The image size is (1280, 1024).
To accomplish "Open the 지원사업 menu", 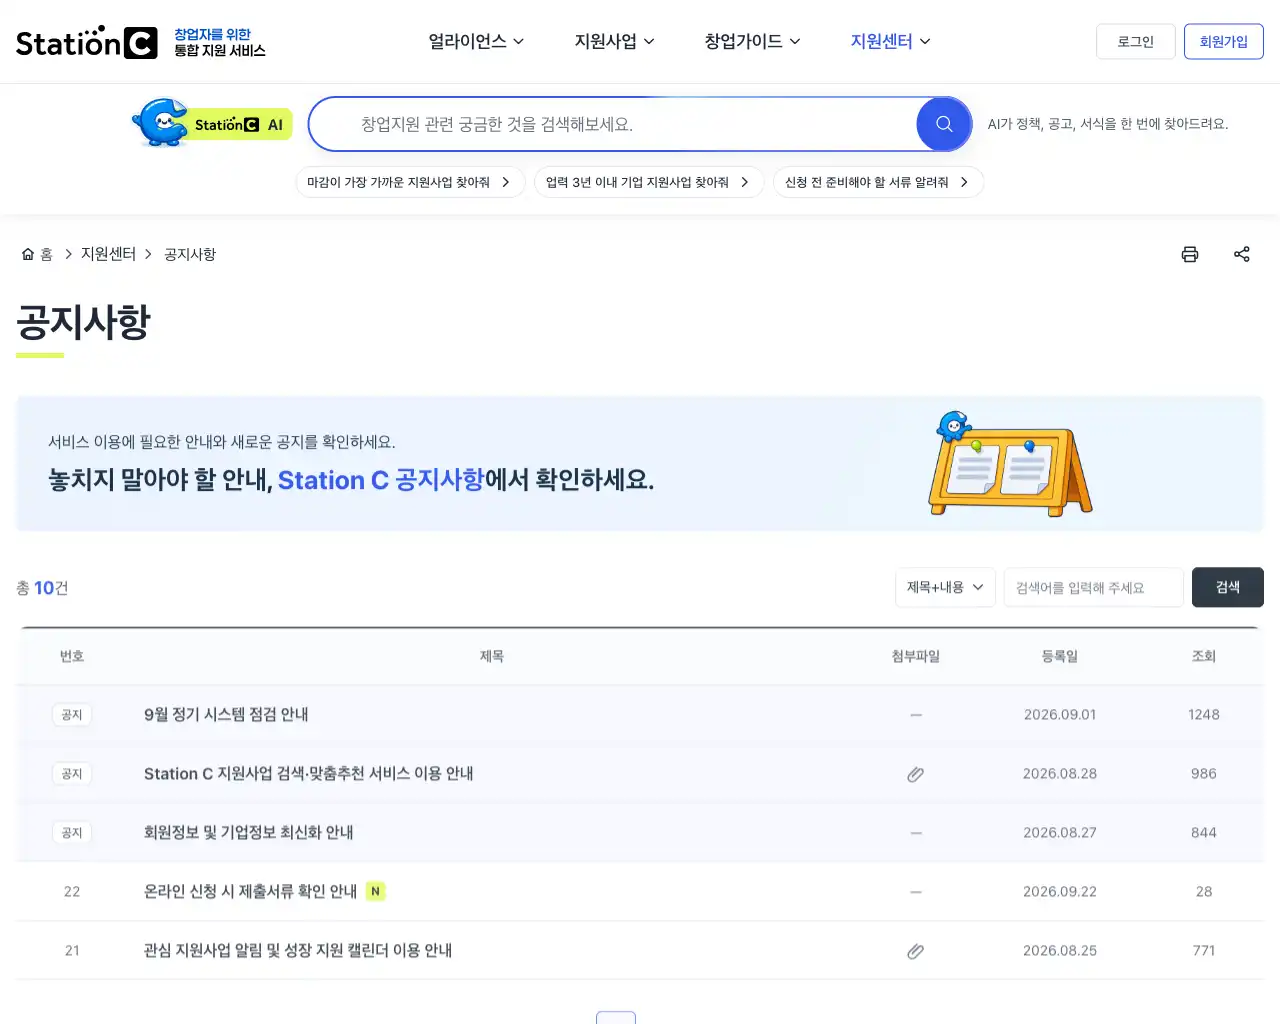I will (x=614, y=41).
